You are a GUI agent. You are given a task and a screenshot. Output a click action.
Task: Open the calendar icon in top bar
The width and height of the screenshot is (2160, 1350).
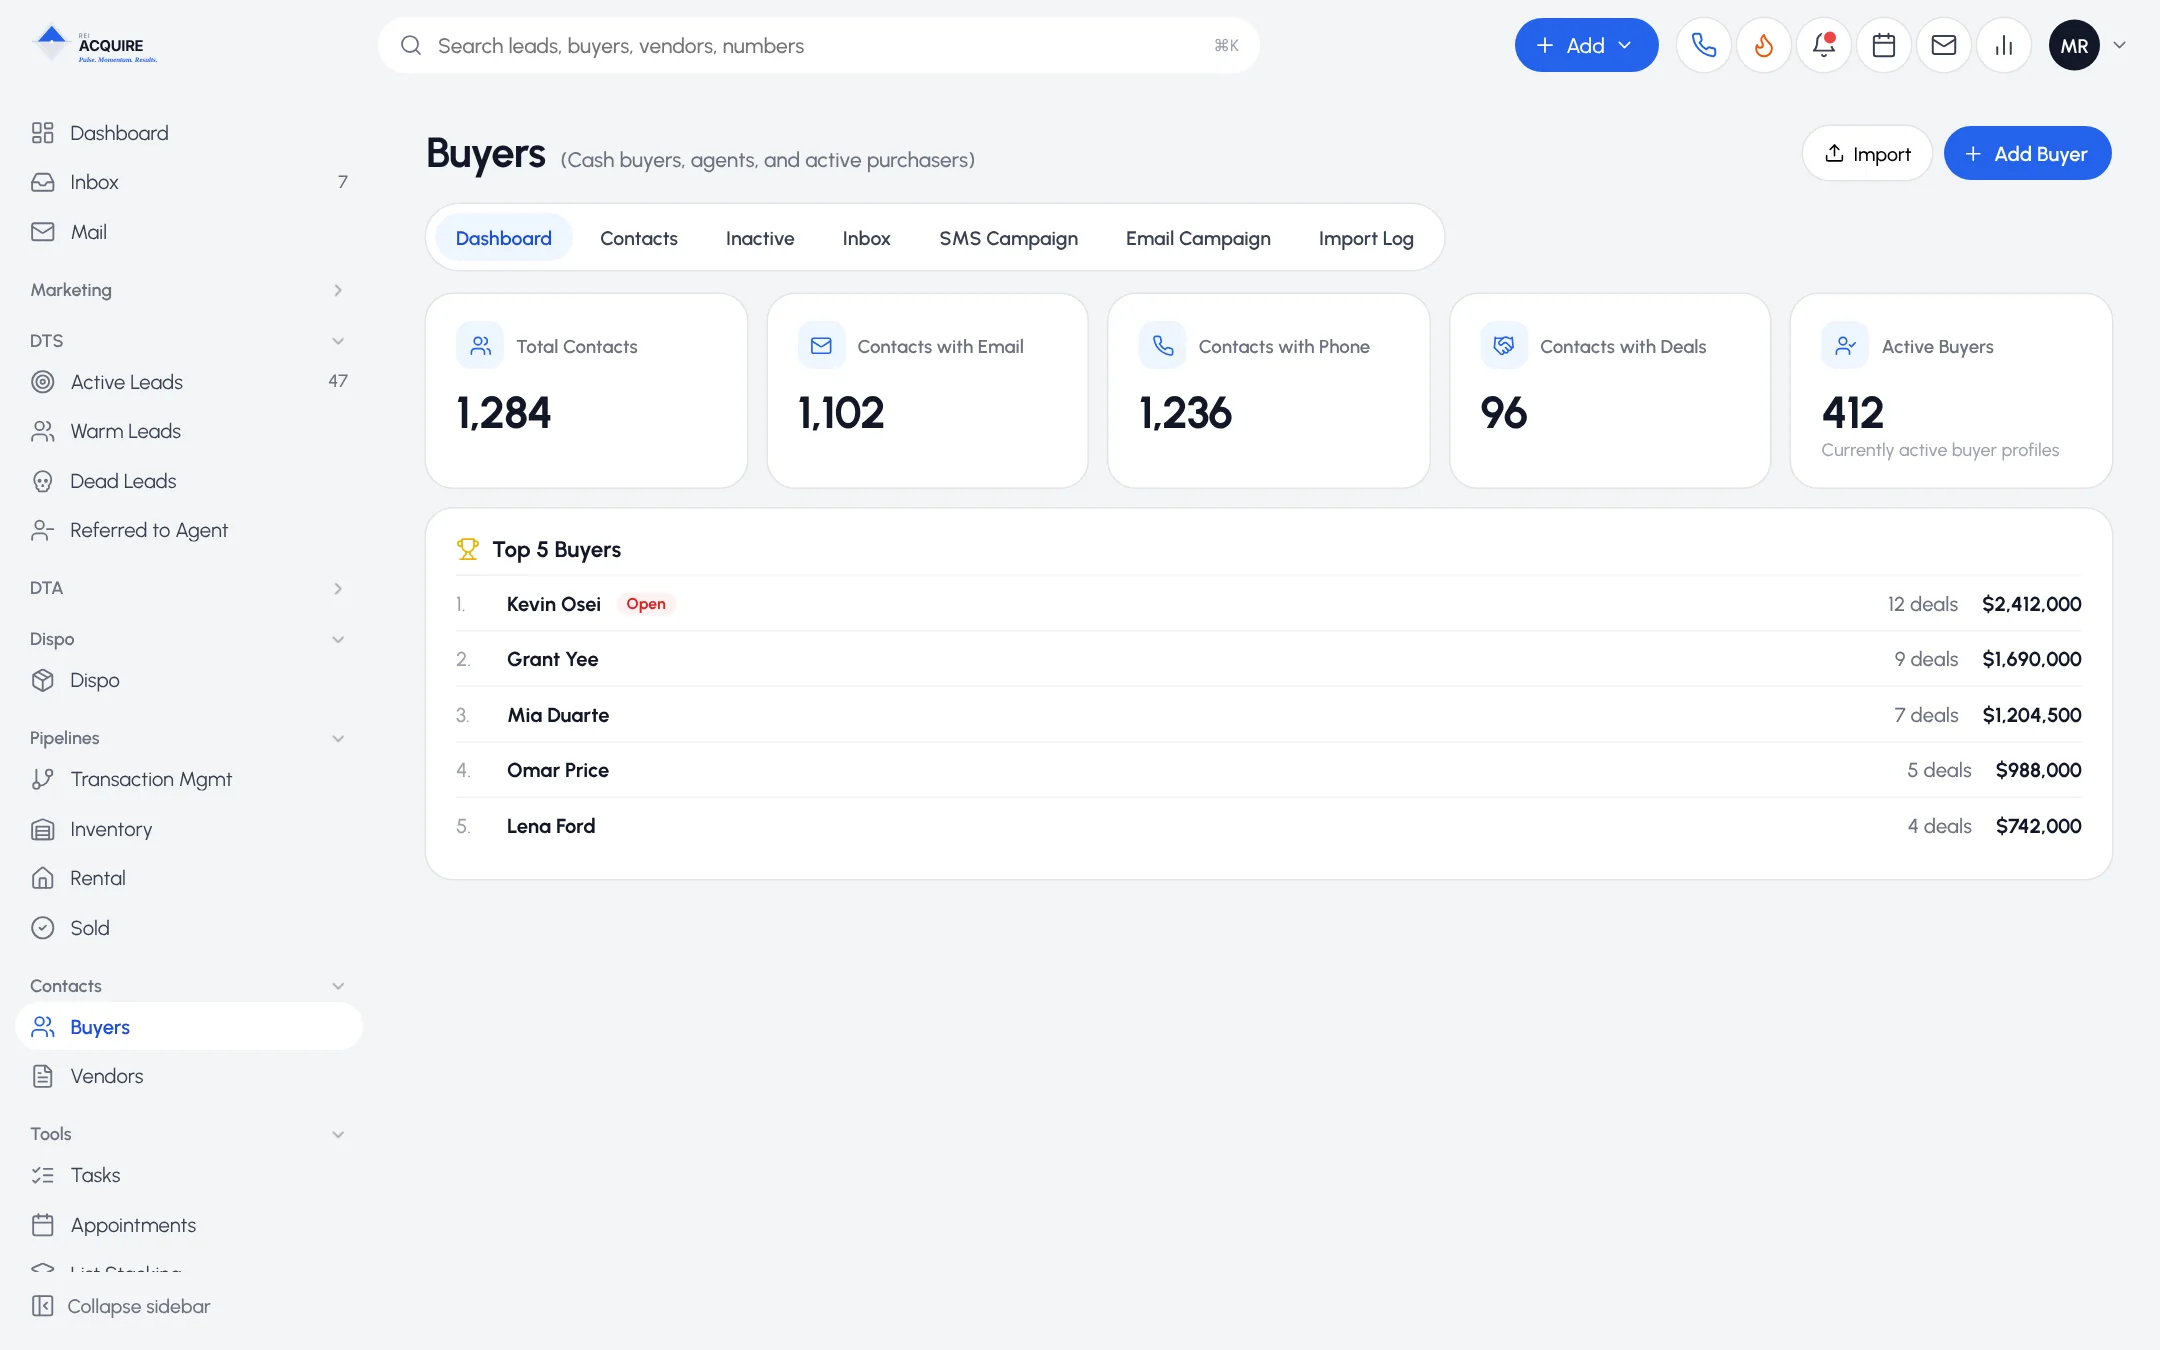point(1883,45)
